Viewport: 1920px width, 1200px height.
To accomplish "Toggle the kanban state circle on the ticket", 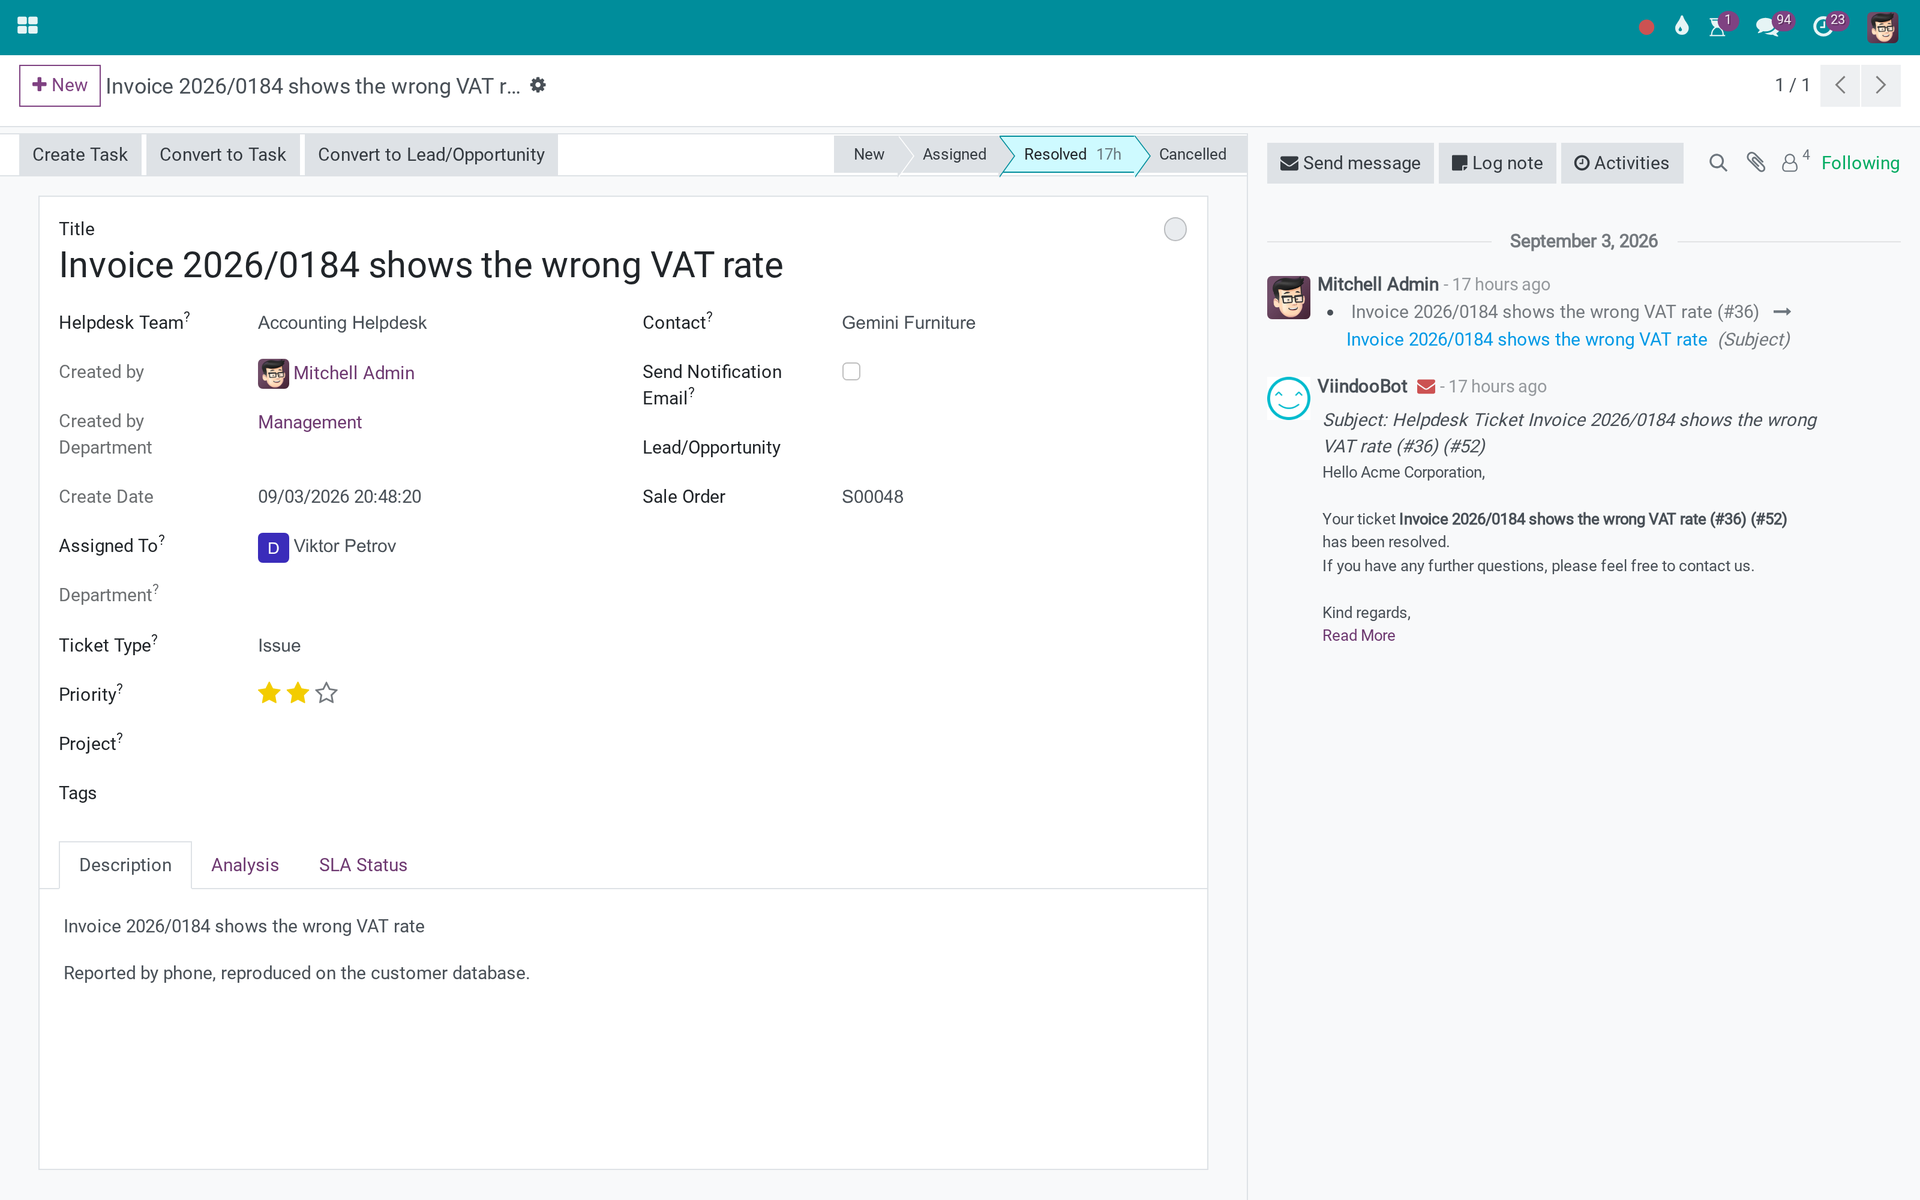I will pos(1175,229).
